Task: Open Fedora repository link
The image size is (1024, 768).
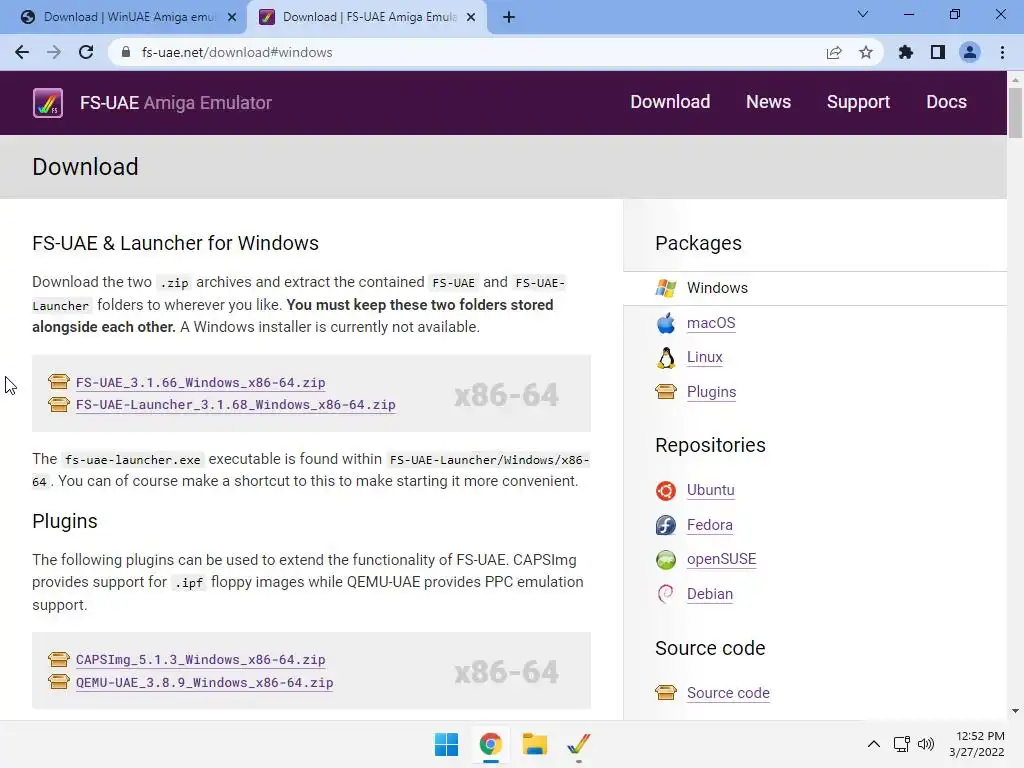Action: [x=710, y=525]
